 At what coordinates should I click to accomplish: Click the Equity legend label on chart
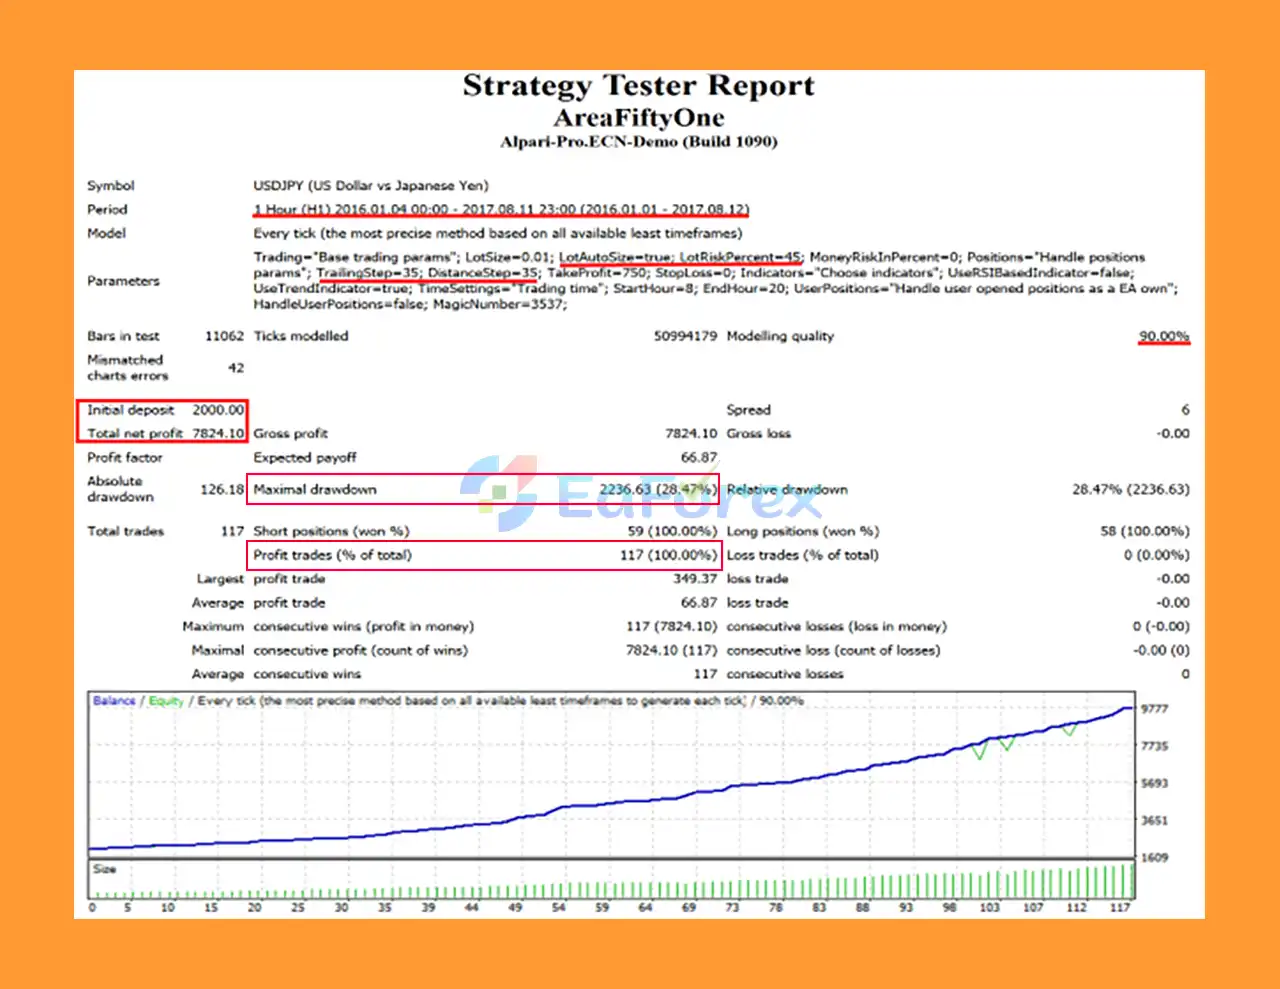point(166,701)
